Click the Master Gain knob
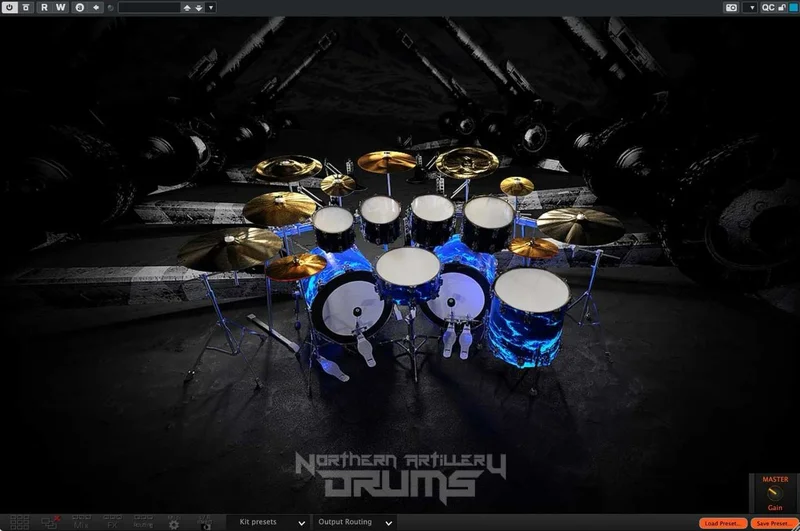 [775, 493]
